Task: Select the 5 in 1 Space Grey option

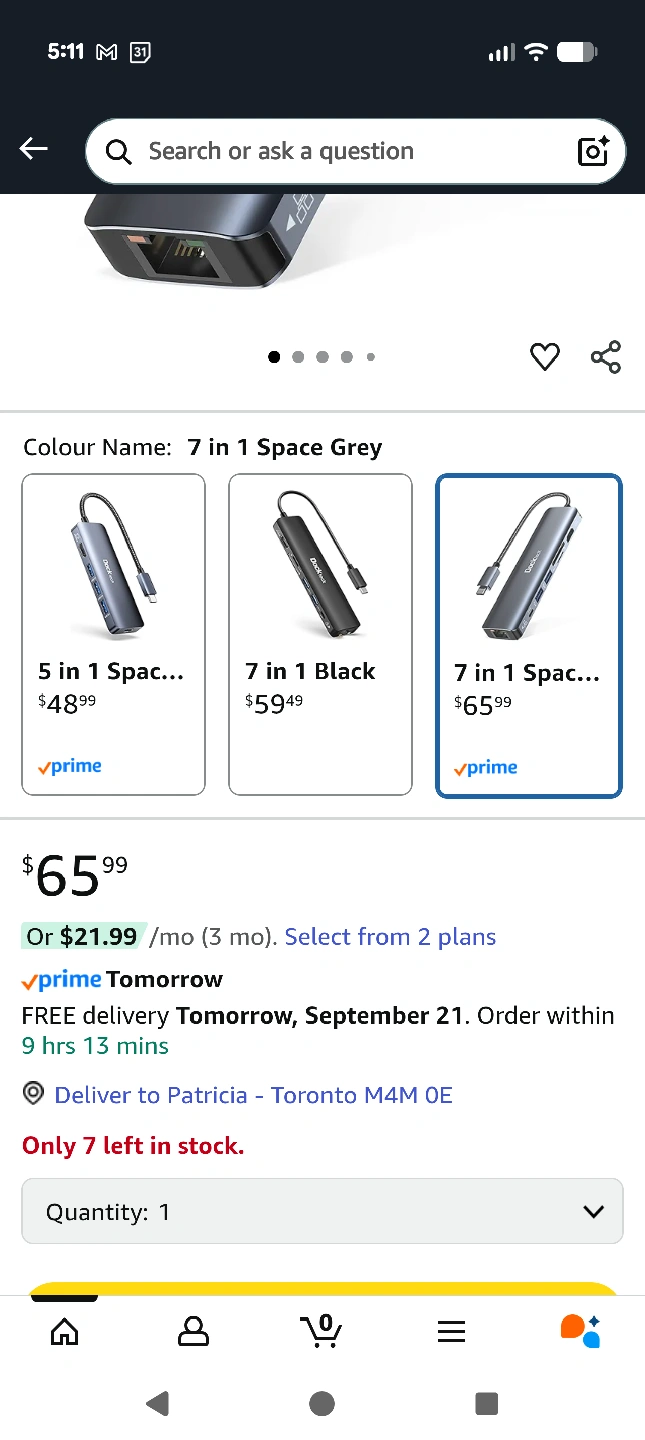Action: pyautogui.click(x=114, y=635)
